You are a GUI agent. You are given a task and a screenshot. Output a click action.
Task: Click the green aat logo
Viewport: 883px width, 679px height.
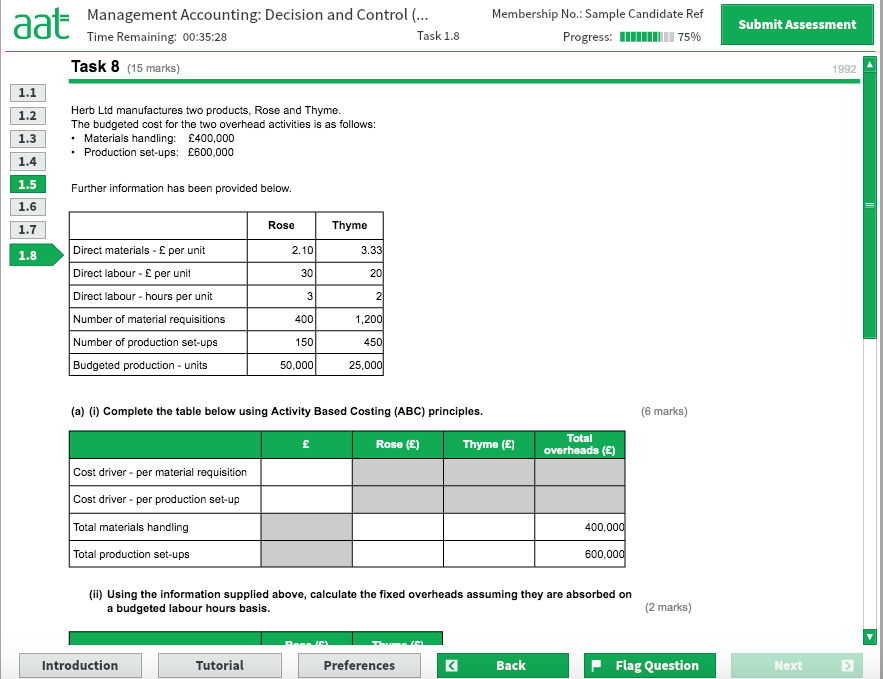click(x=40, y=22)
